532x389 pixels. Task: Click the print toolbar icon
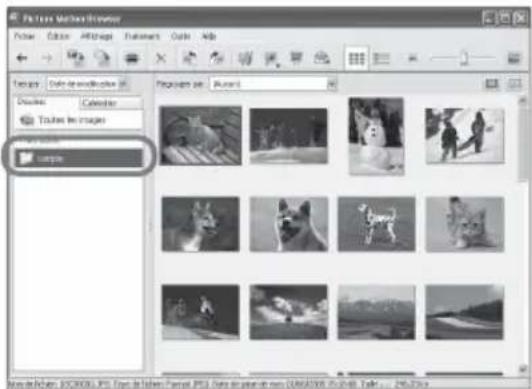[132, 59]
